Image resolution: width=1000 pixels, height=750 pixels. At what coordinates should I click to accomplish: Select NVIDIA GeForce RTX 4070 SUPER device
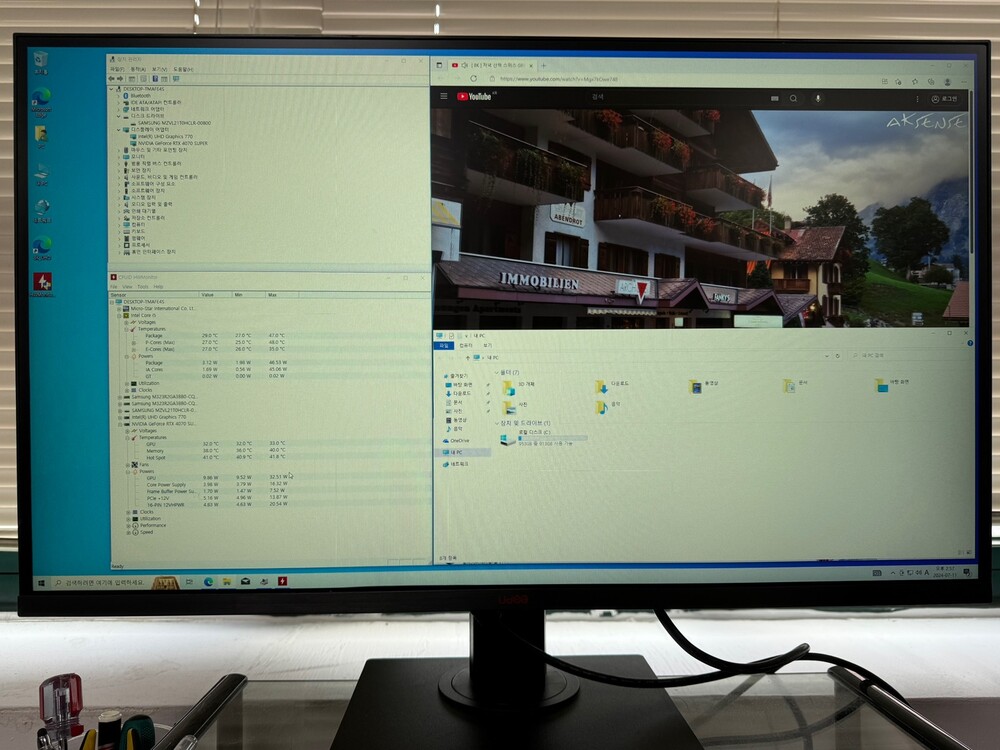pos(173,142)
